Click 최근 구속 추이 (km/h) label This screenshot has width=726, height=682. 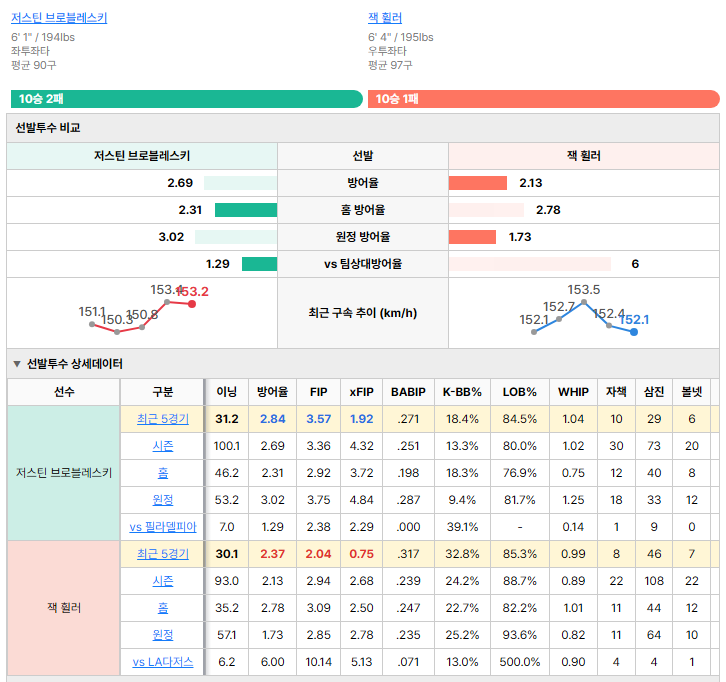point(363,313)
